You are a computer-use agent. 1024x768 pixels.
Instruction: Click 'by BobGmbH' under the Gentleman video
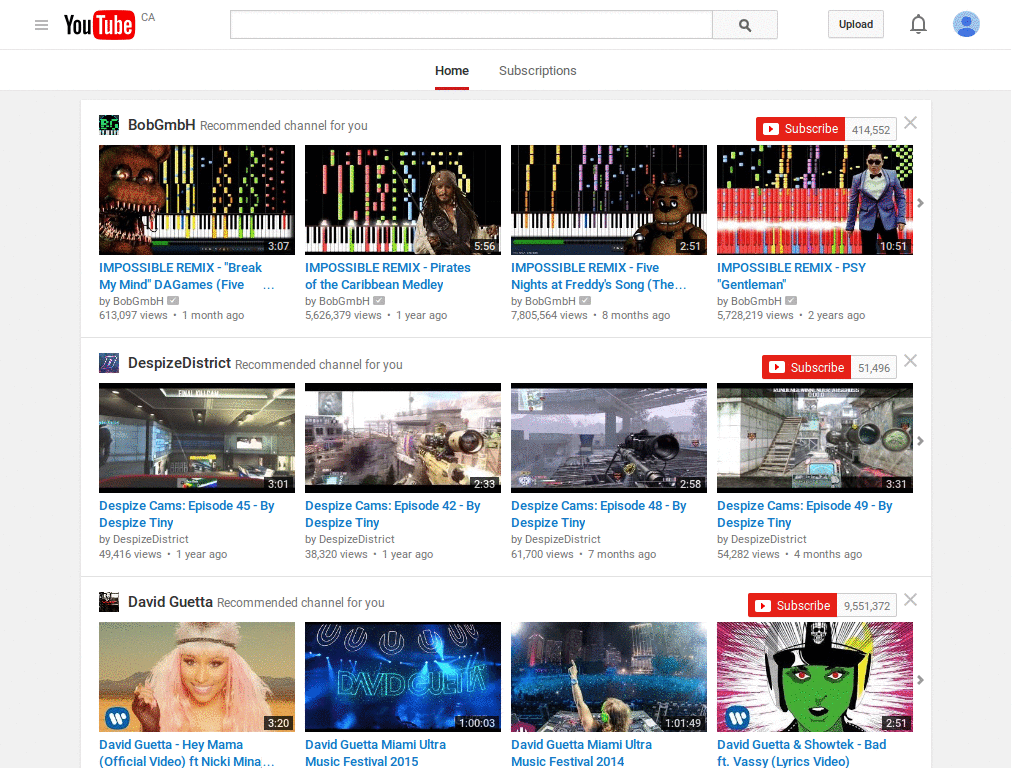749,301
